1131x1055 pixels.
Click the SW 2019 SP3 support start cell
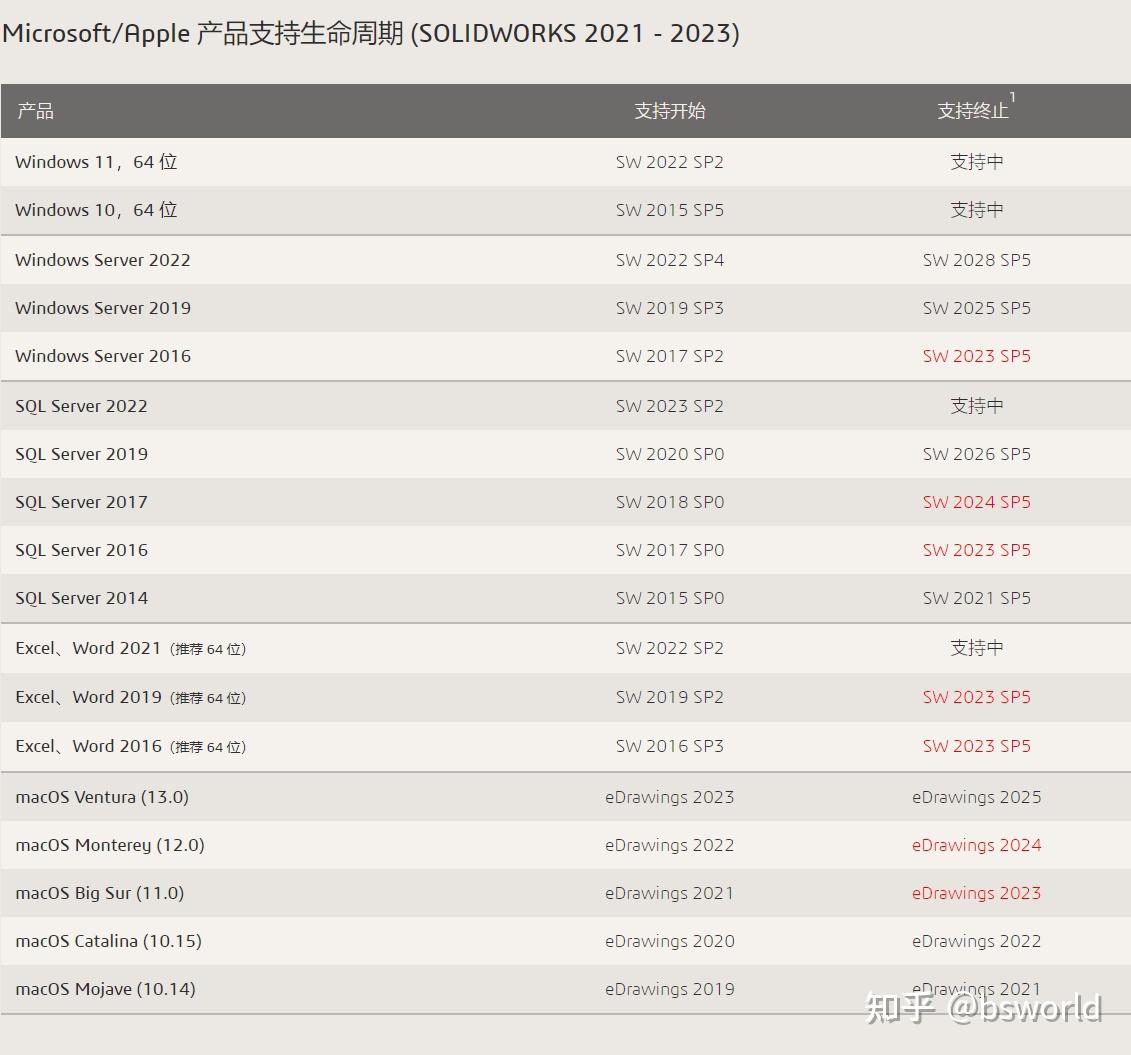click(x=669, y=308)
